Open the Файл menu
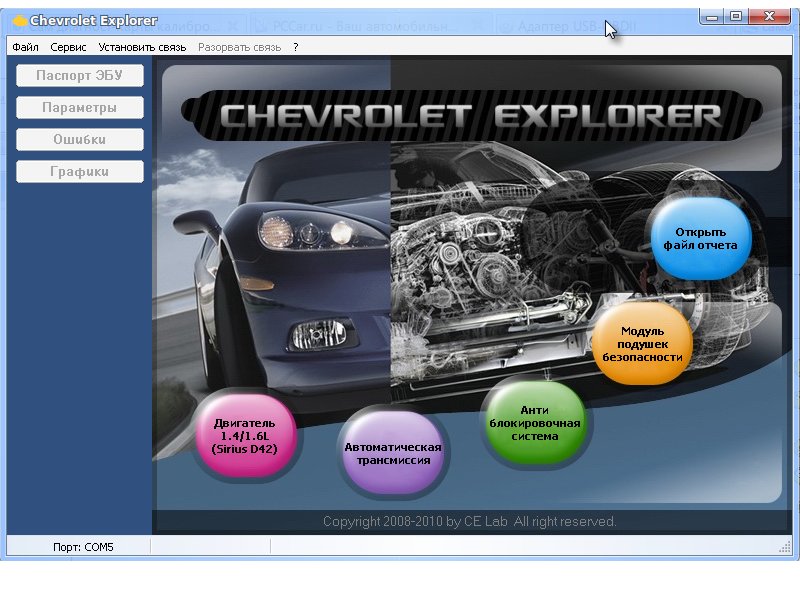800x600 pixels. [26, 47]
